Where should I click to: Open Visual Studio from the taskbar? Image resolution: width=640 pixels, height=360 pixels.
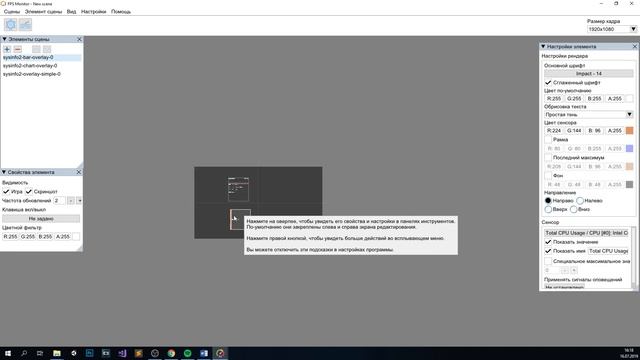click(x=122, y=353)
